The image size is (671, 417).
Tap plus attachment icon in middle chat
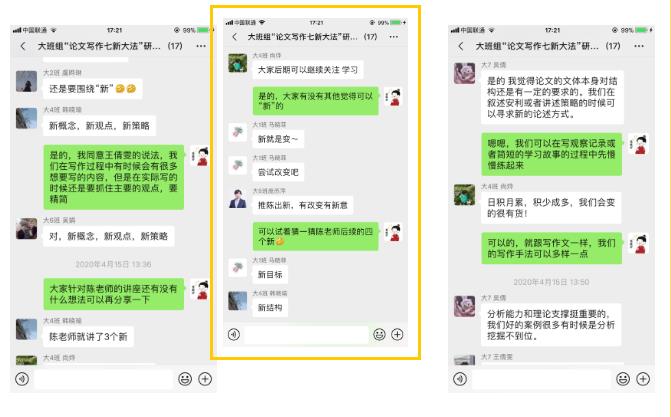(397, 334)
